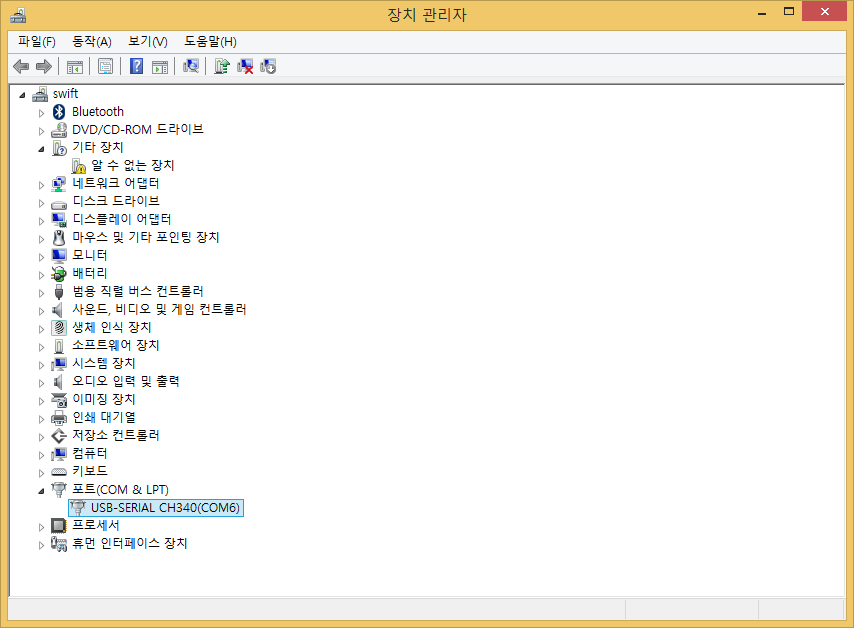The height and width of the screenshot is (628, 854).
Task: Close the 장치 관리자 window
Action: click(825, 11)
